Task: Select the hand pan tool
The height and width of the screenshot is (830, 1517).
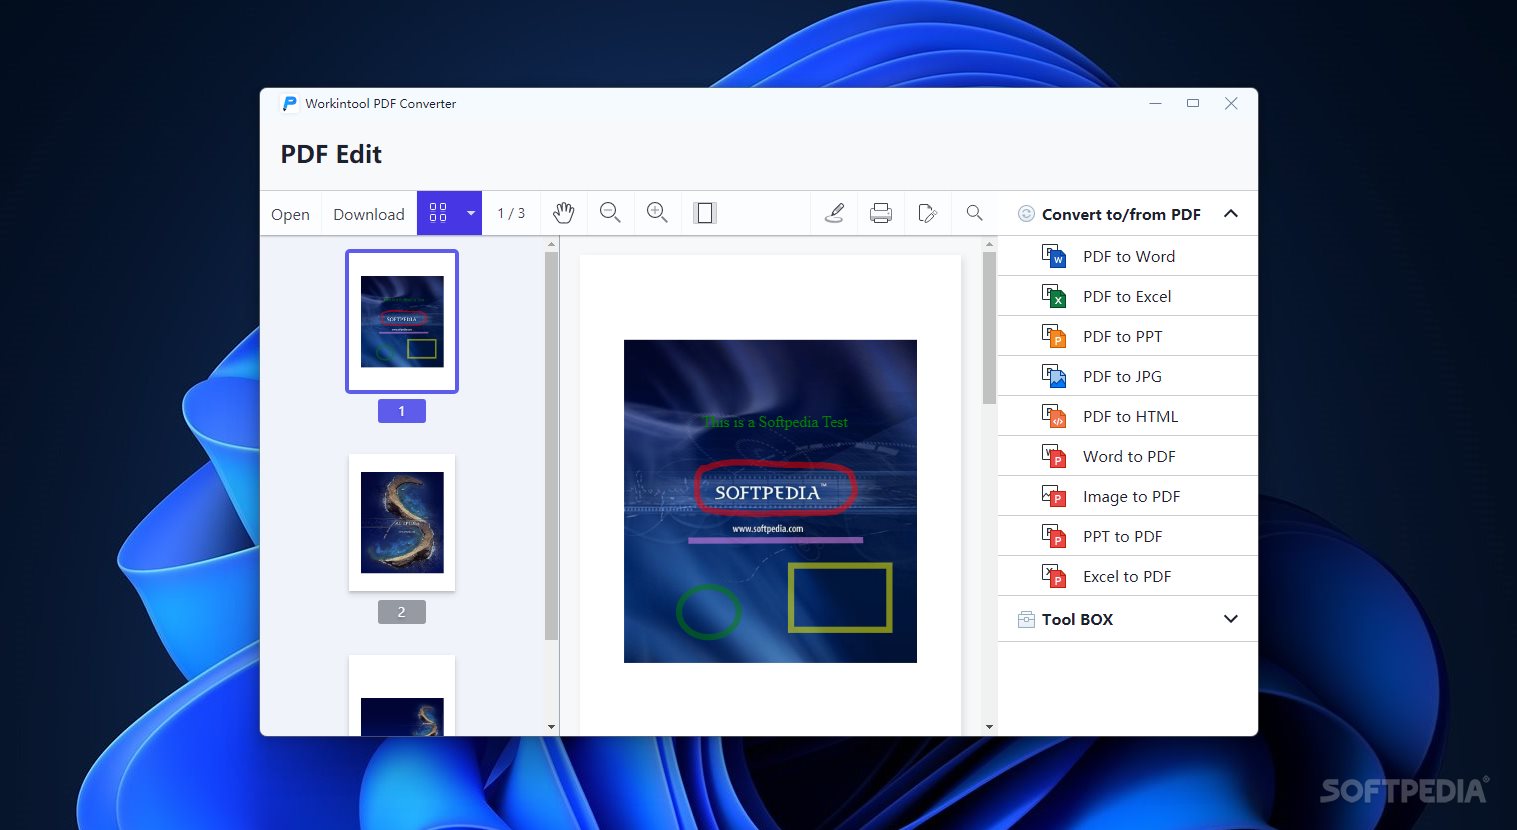Action: click(564, 213)
